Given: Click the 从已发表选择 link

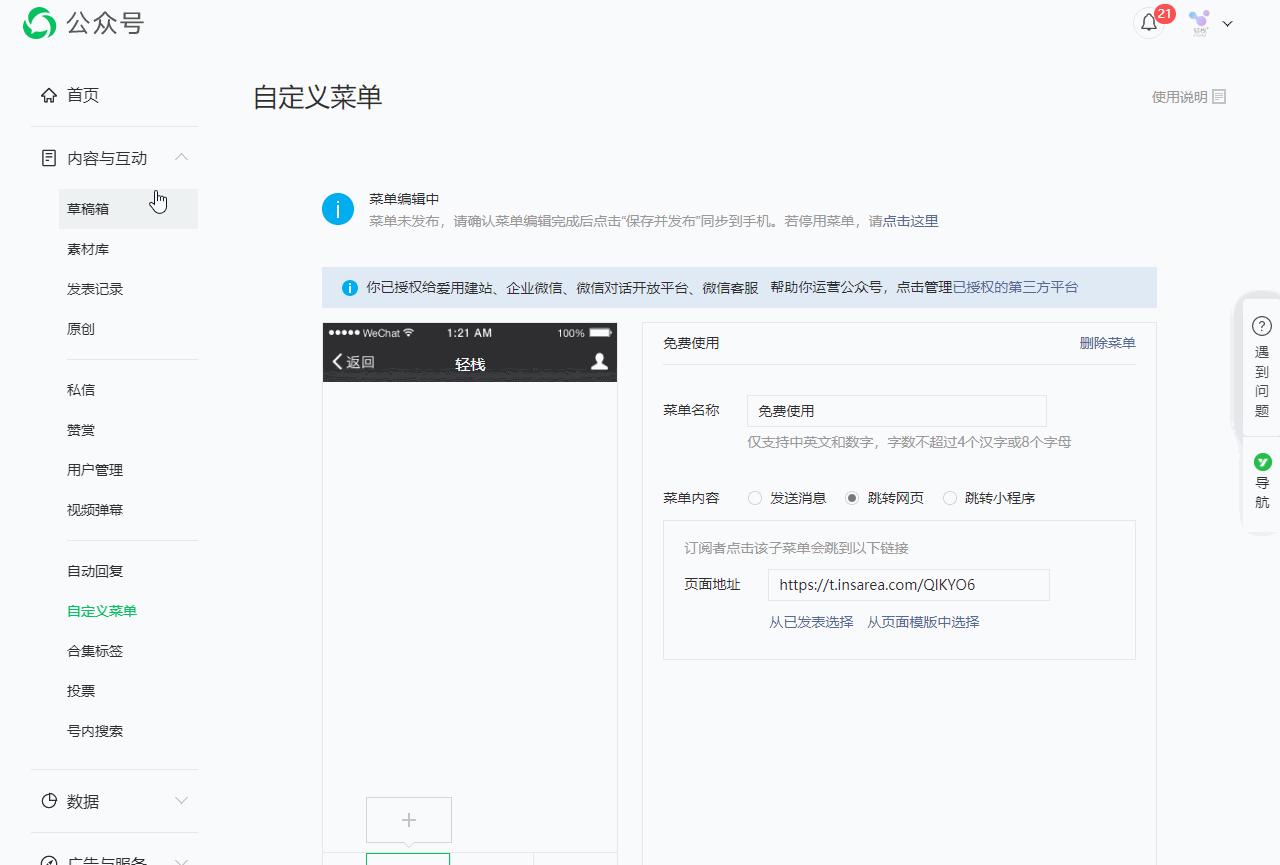Looking at the screenshot, I should (810, 621).
